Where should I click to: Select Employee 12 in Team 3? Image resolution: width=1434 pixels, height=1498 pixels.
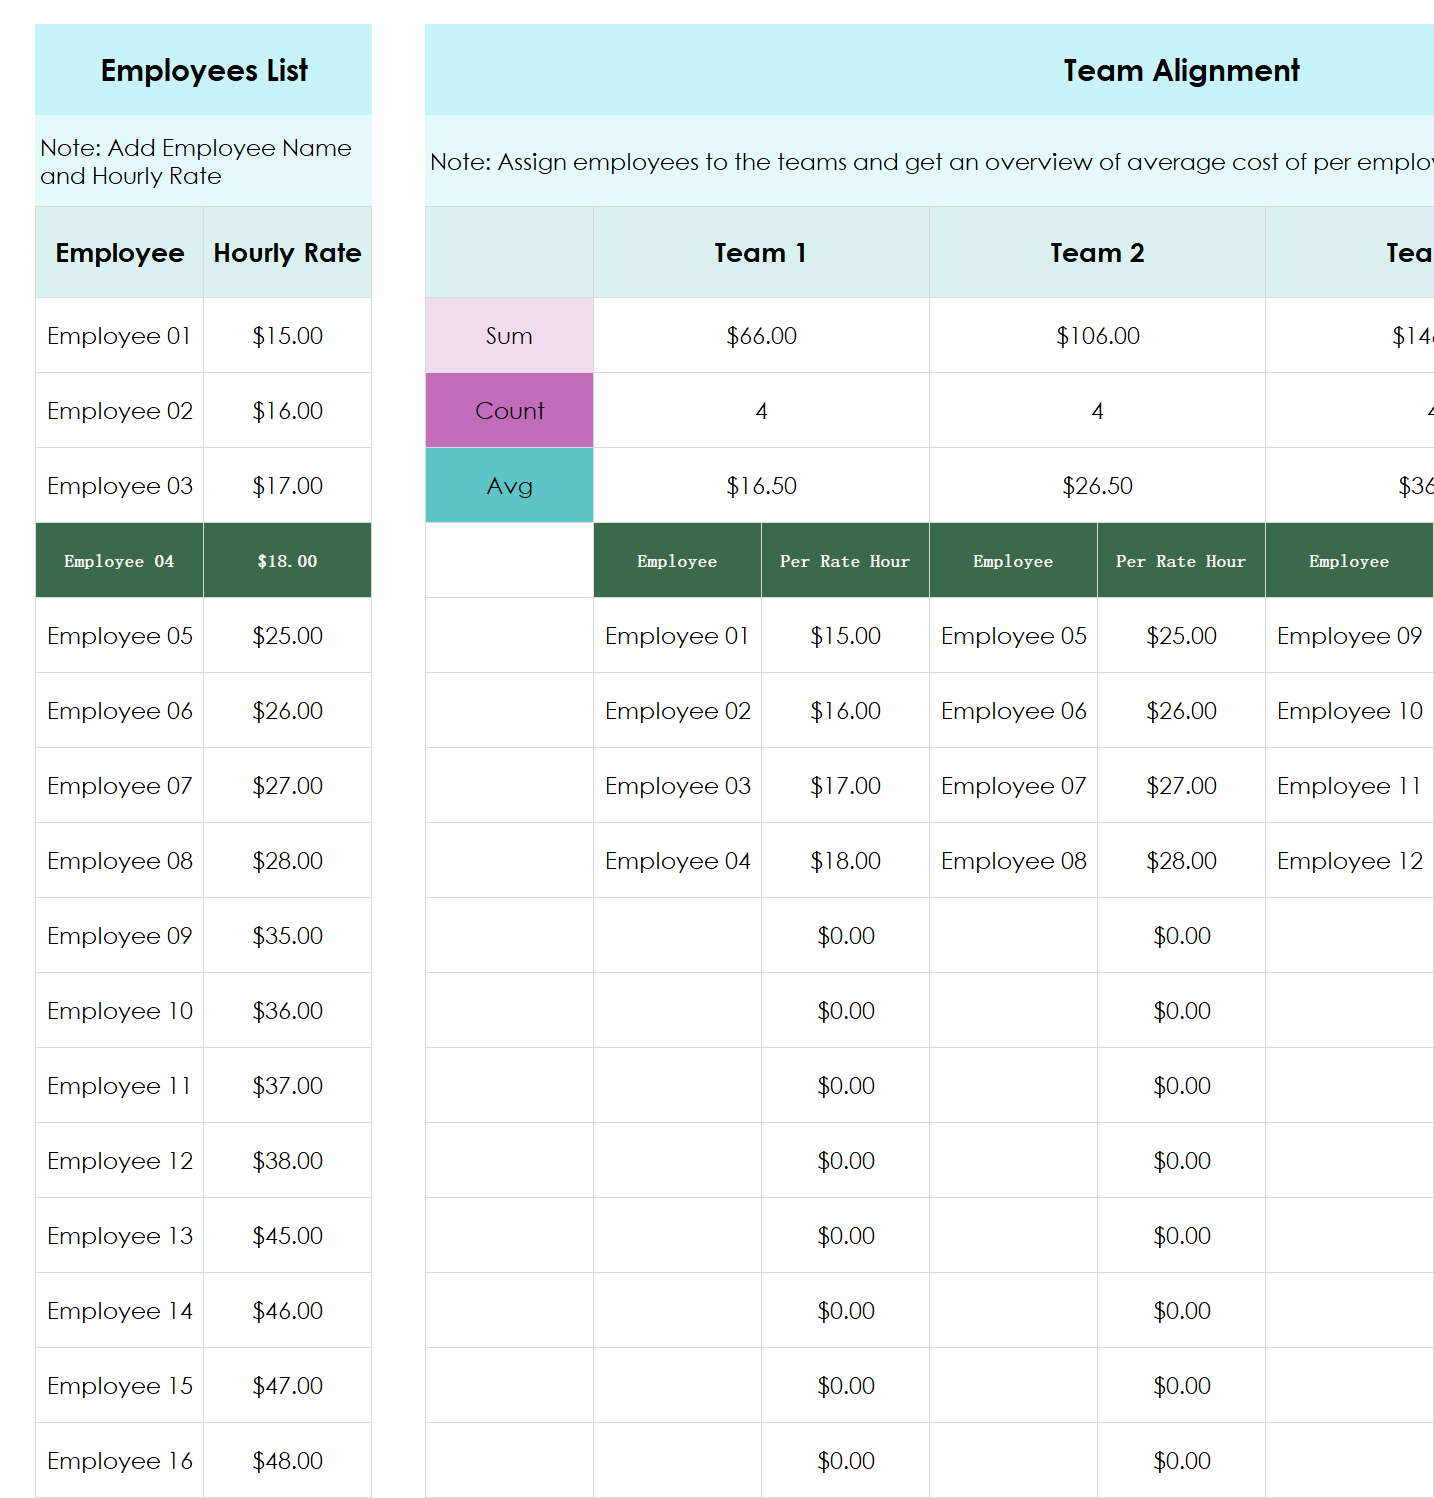click(1349, 860)
